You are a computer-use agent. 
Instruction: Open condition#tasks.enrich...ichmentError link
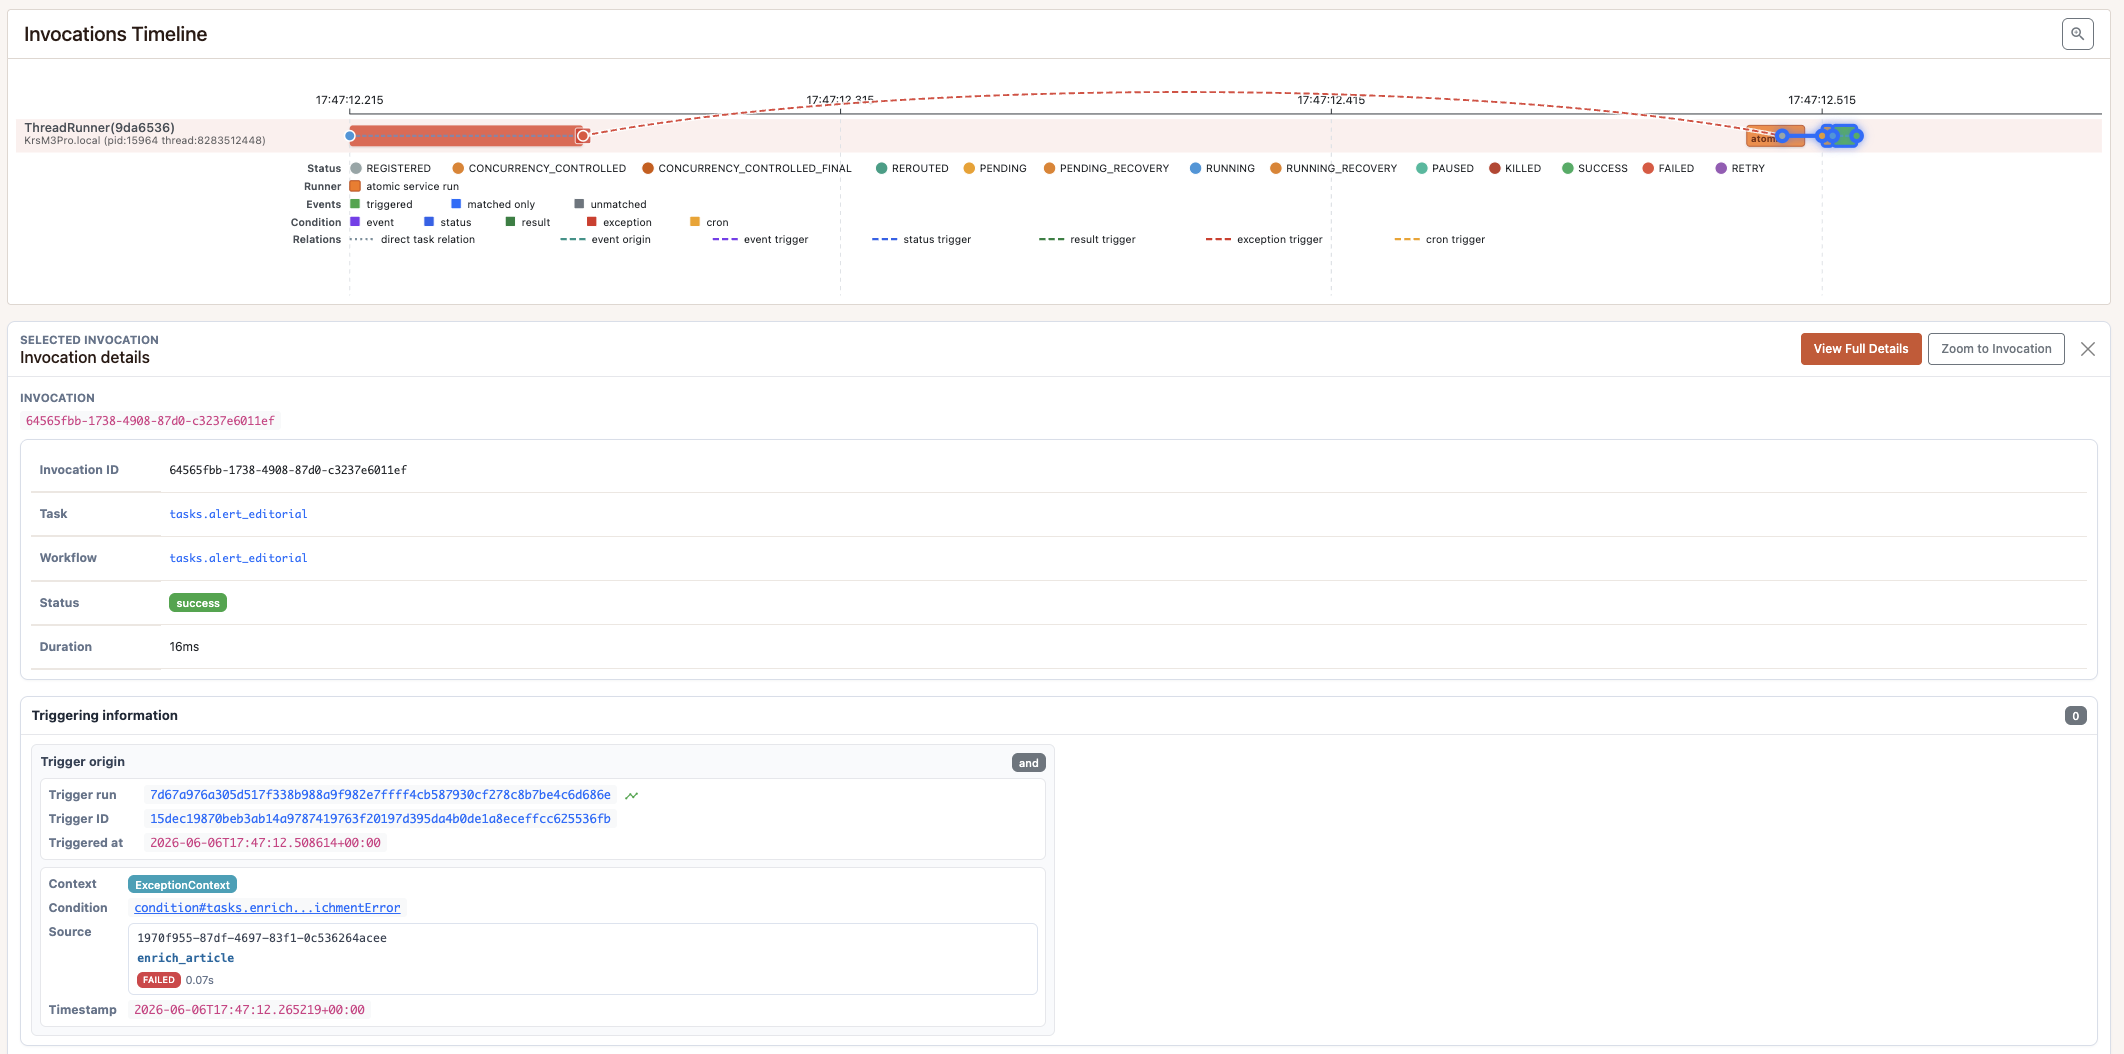coord(267,908)
